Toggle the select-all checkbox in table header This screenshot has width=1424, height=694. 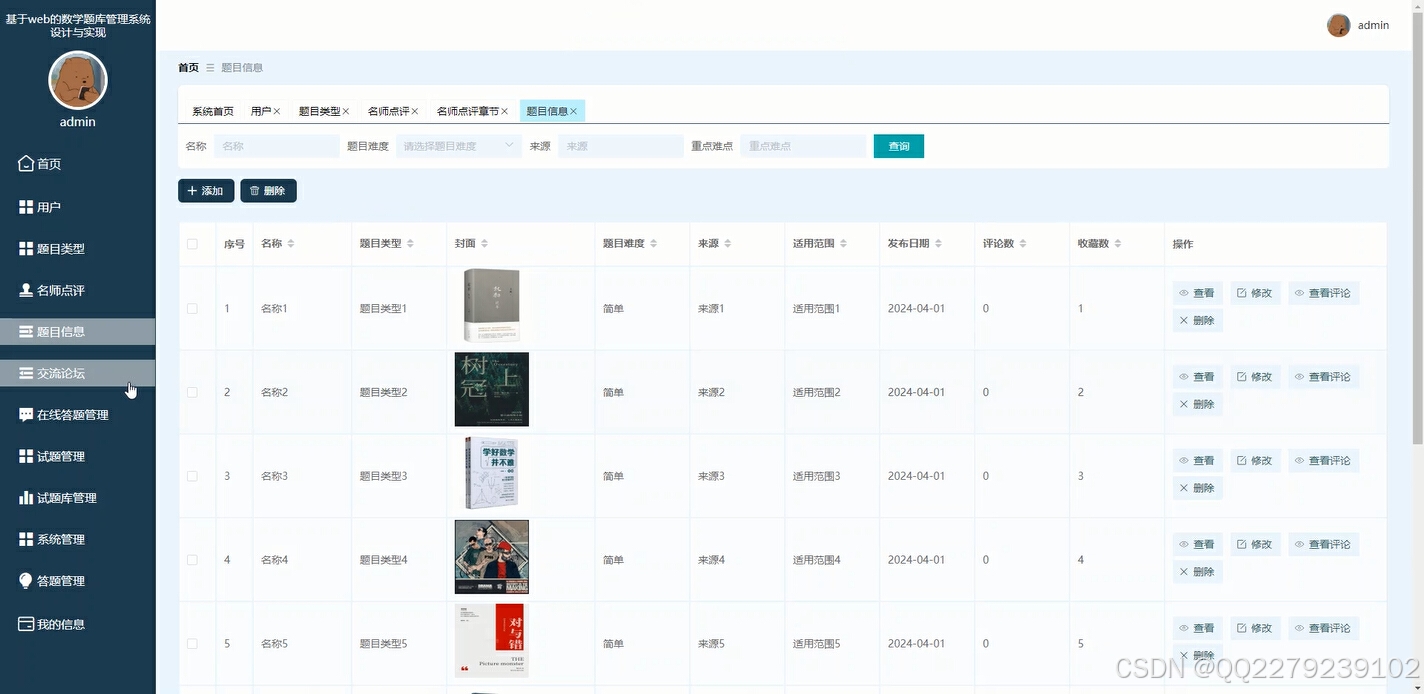(x=194, y=243)
